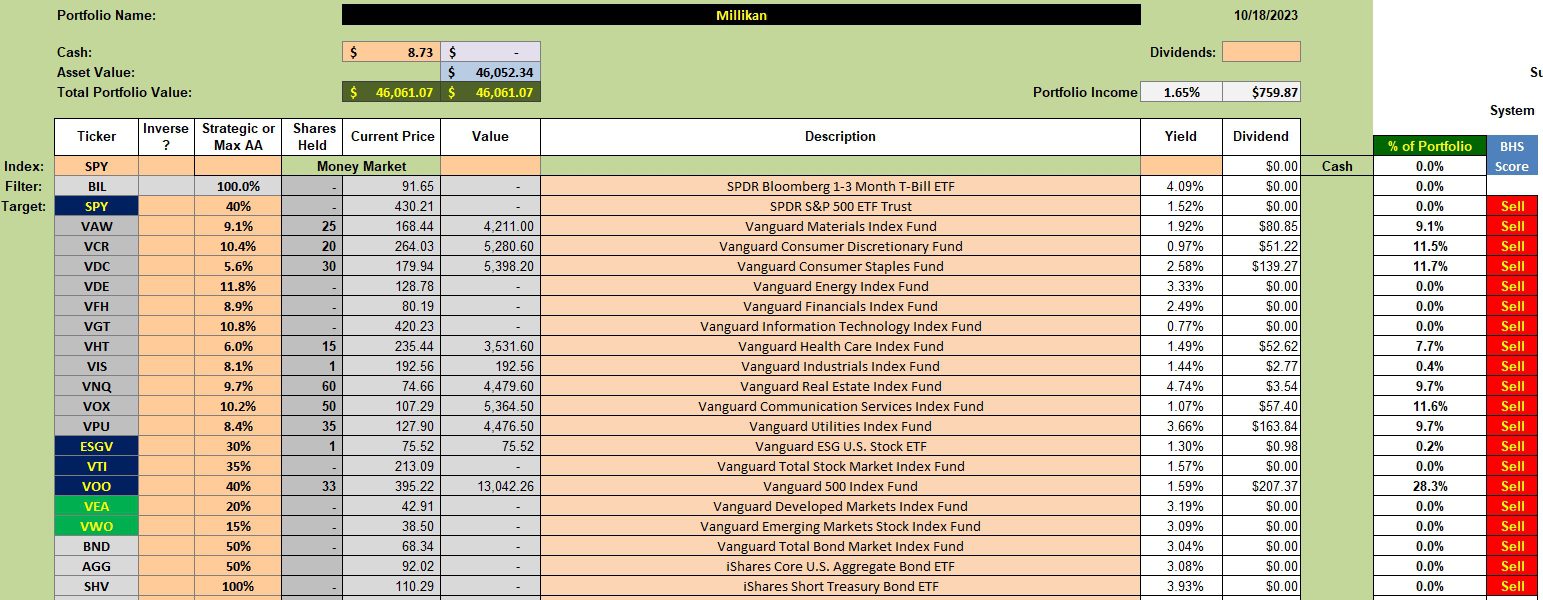This screenshot has width=1543, height=600.
Task: Click the VOO portfolio percent 28.3%
Action: (x=1430, y=486)
